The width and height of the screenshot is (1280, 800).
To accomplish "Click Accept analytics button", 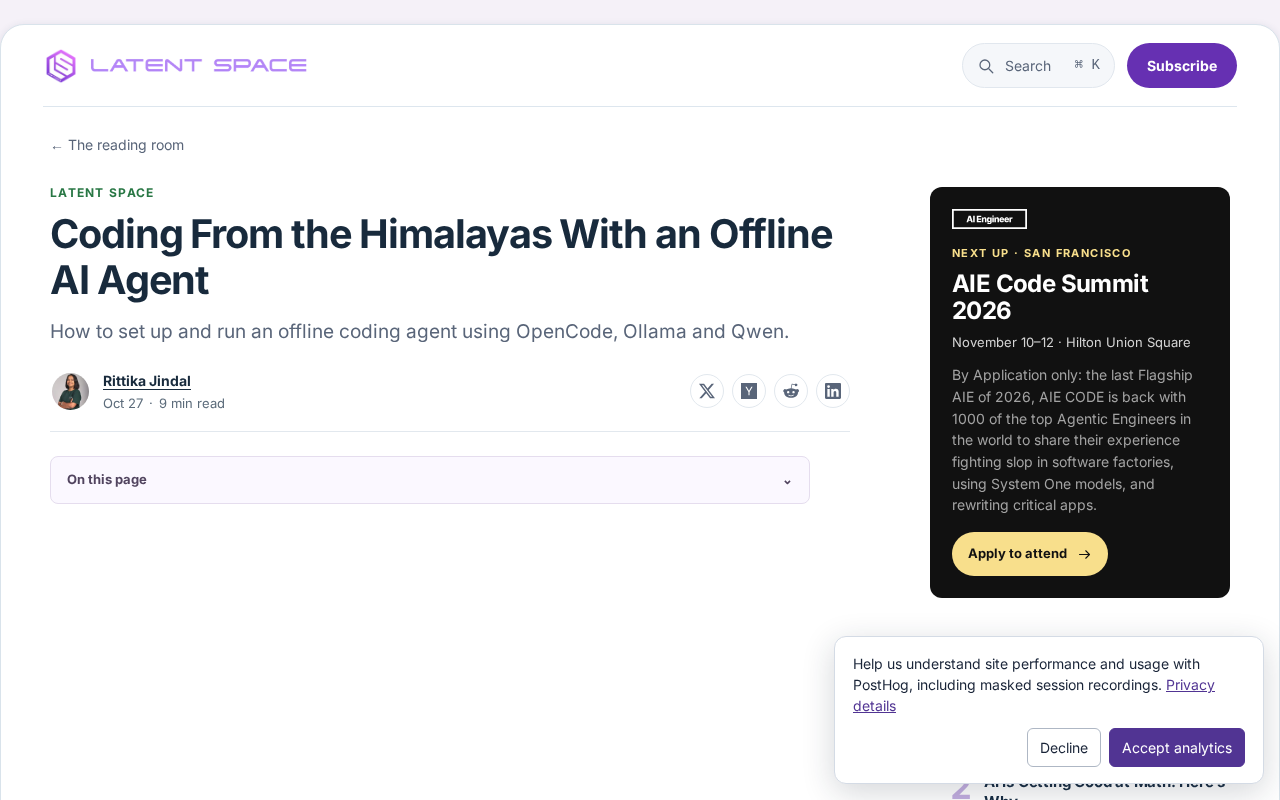I will tap(1177, 748).
